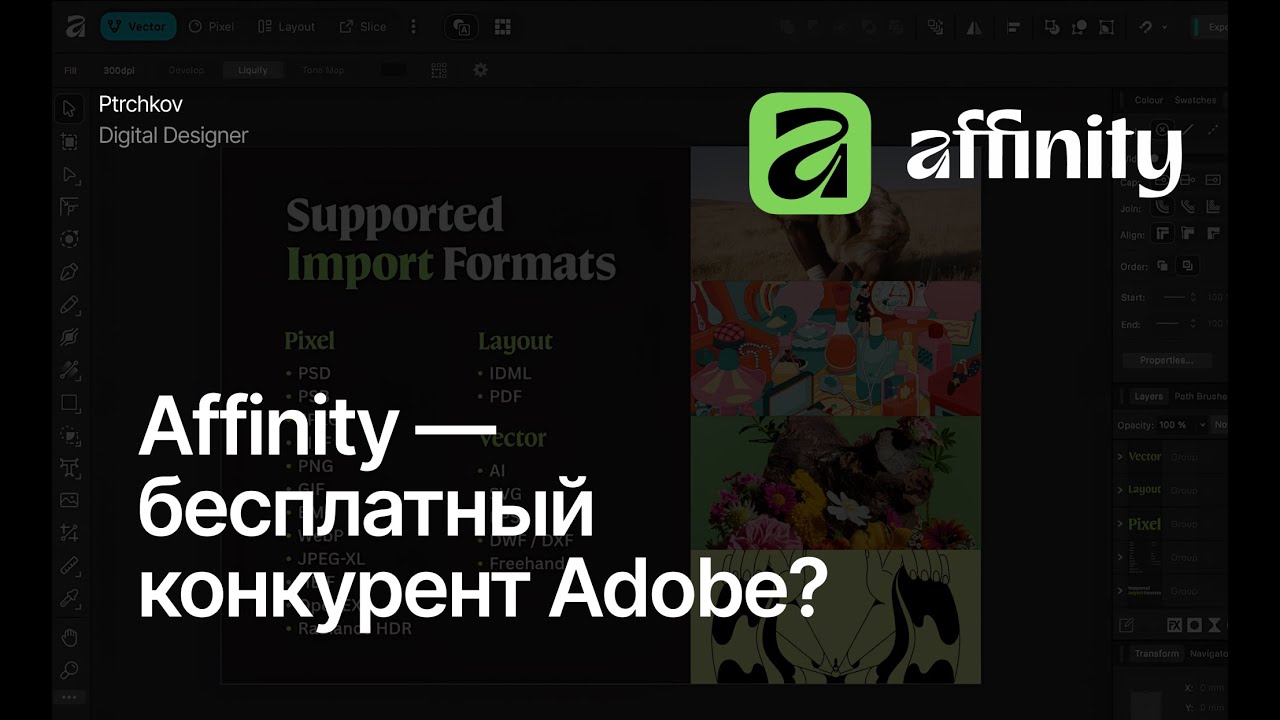Screen dimensions: 1280x720
Task: Select the Place Image tool
Action: point(69,500)
